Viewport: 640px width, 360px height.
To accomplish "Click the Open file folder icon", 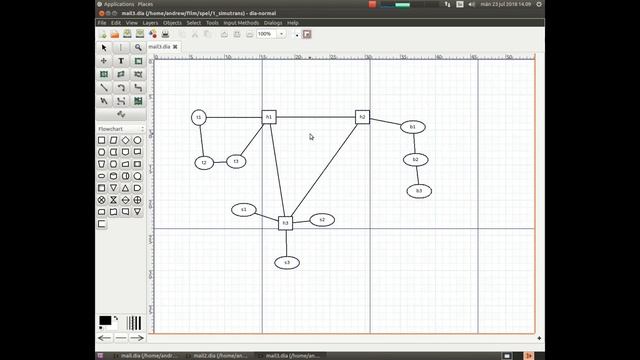I will pyautogui.click(x=115, y=34).
